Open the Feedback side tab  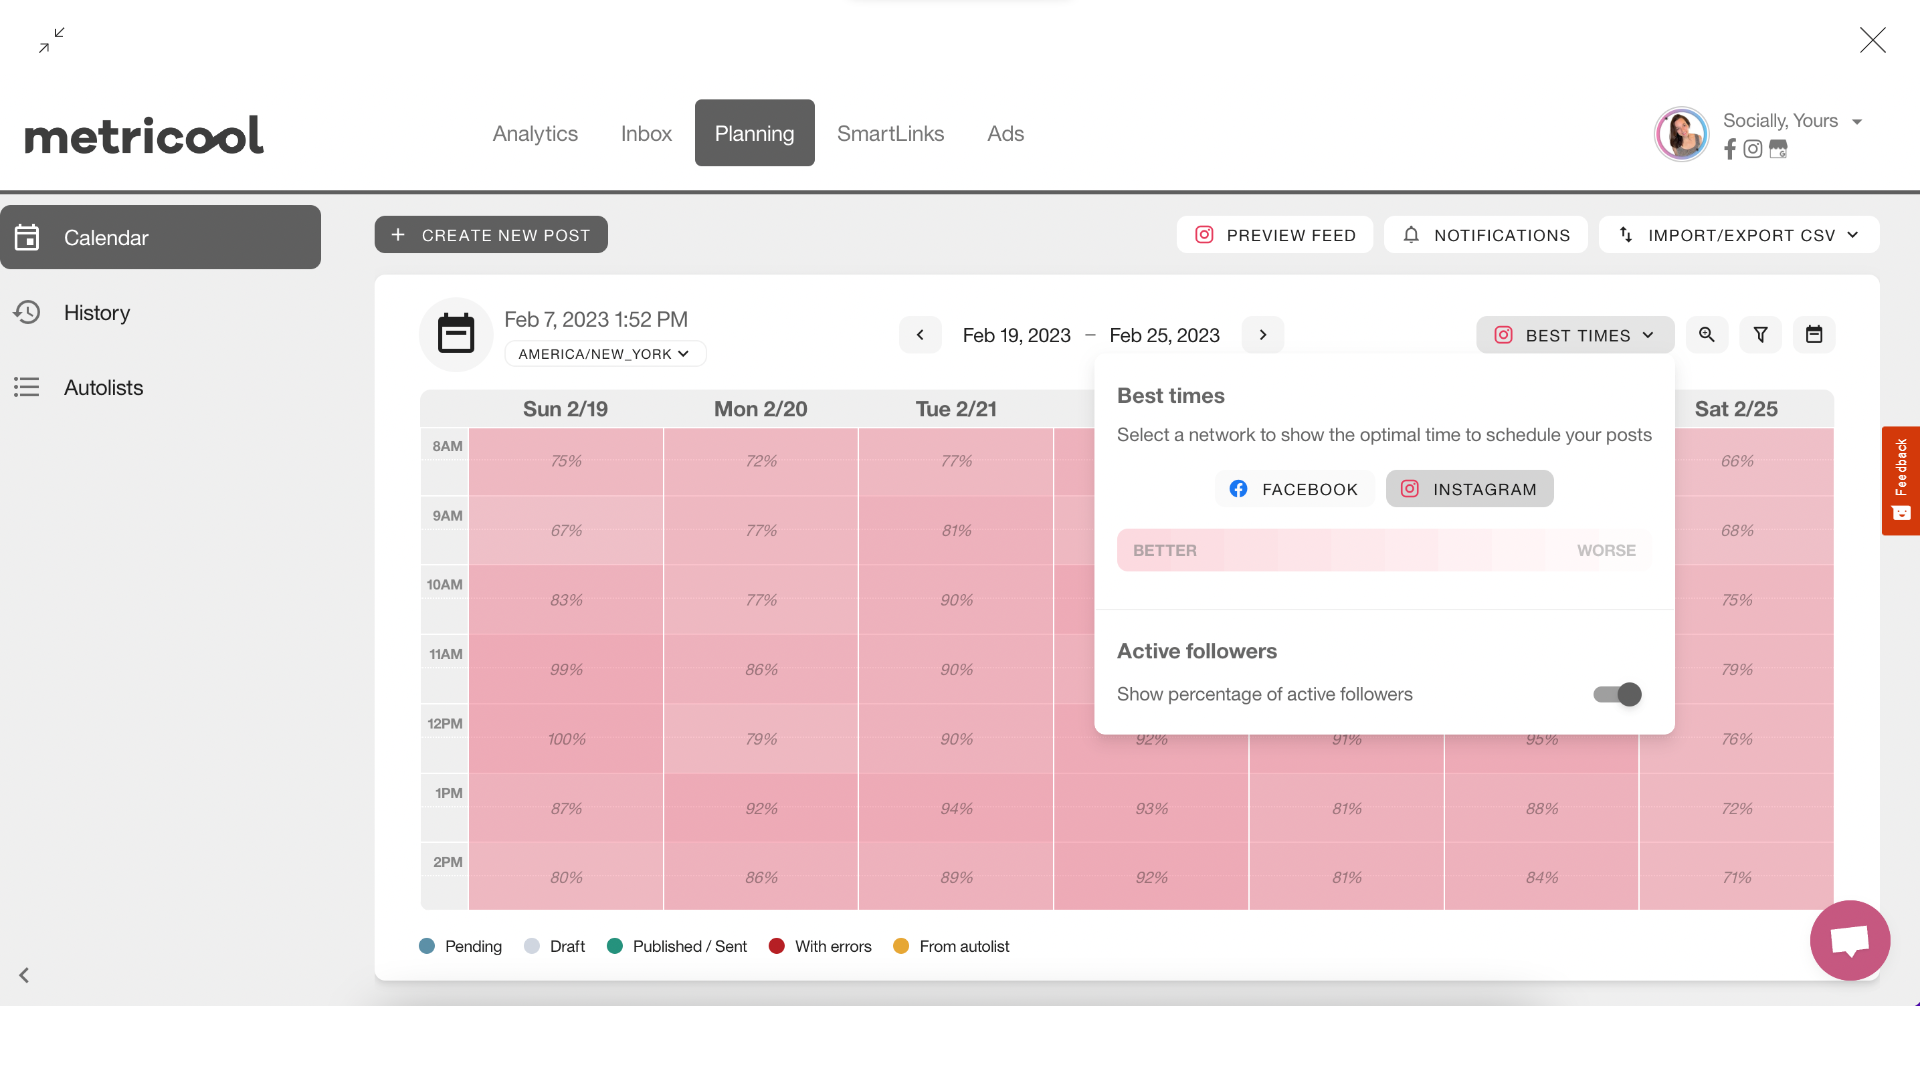1900,481
